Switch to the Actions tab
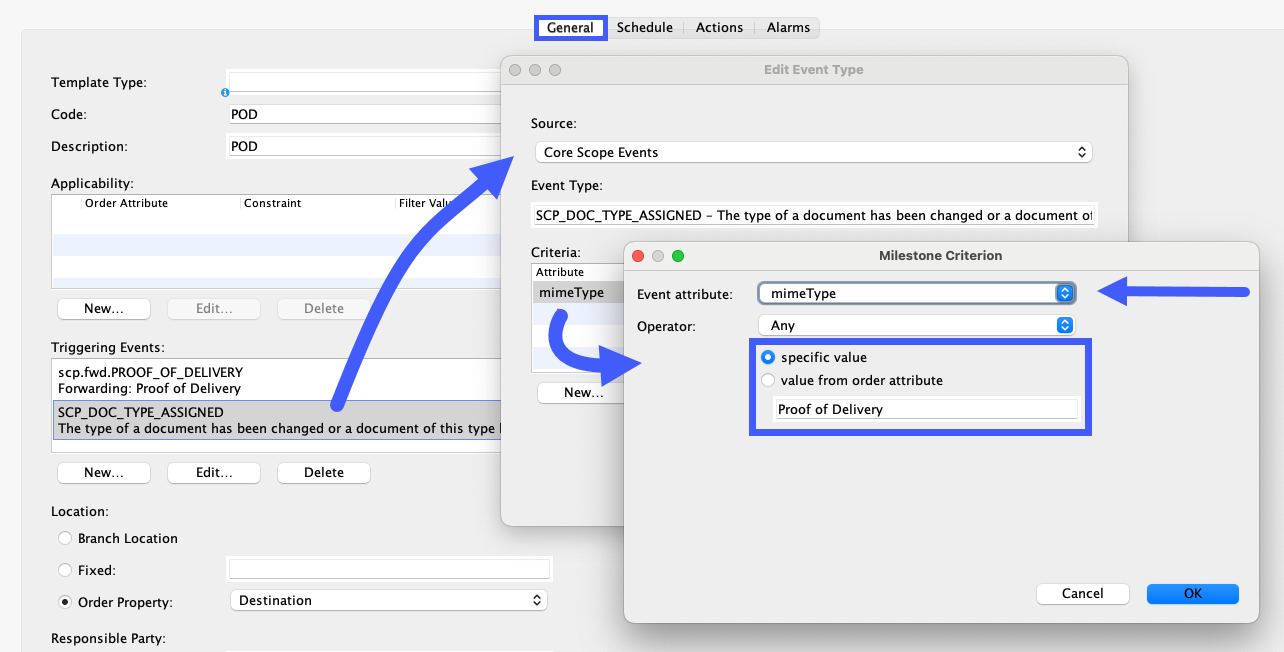Viewport: 1284px width, 652px height. (x=719, y=27)
